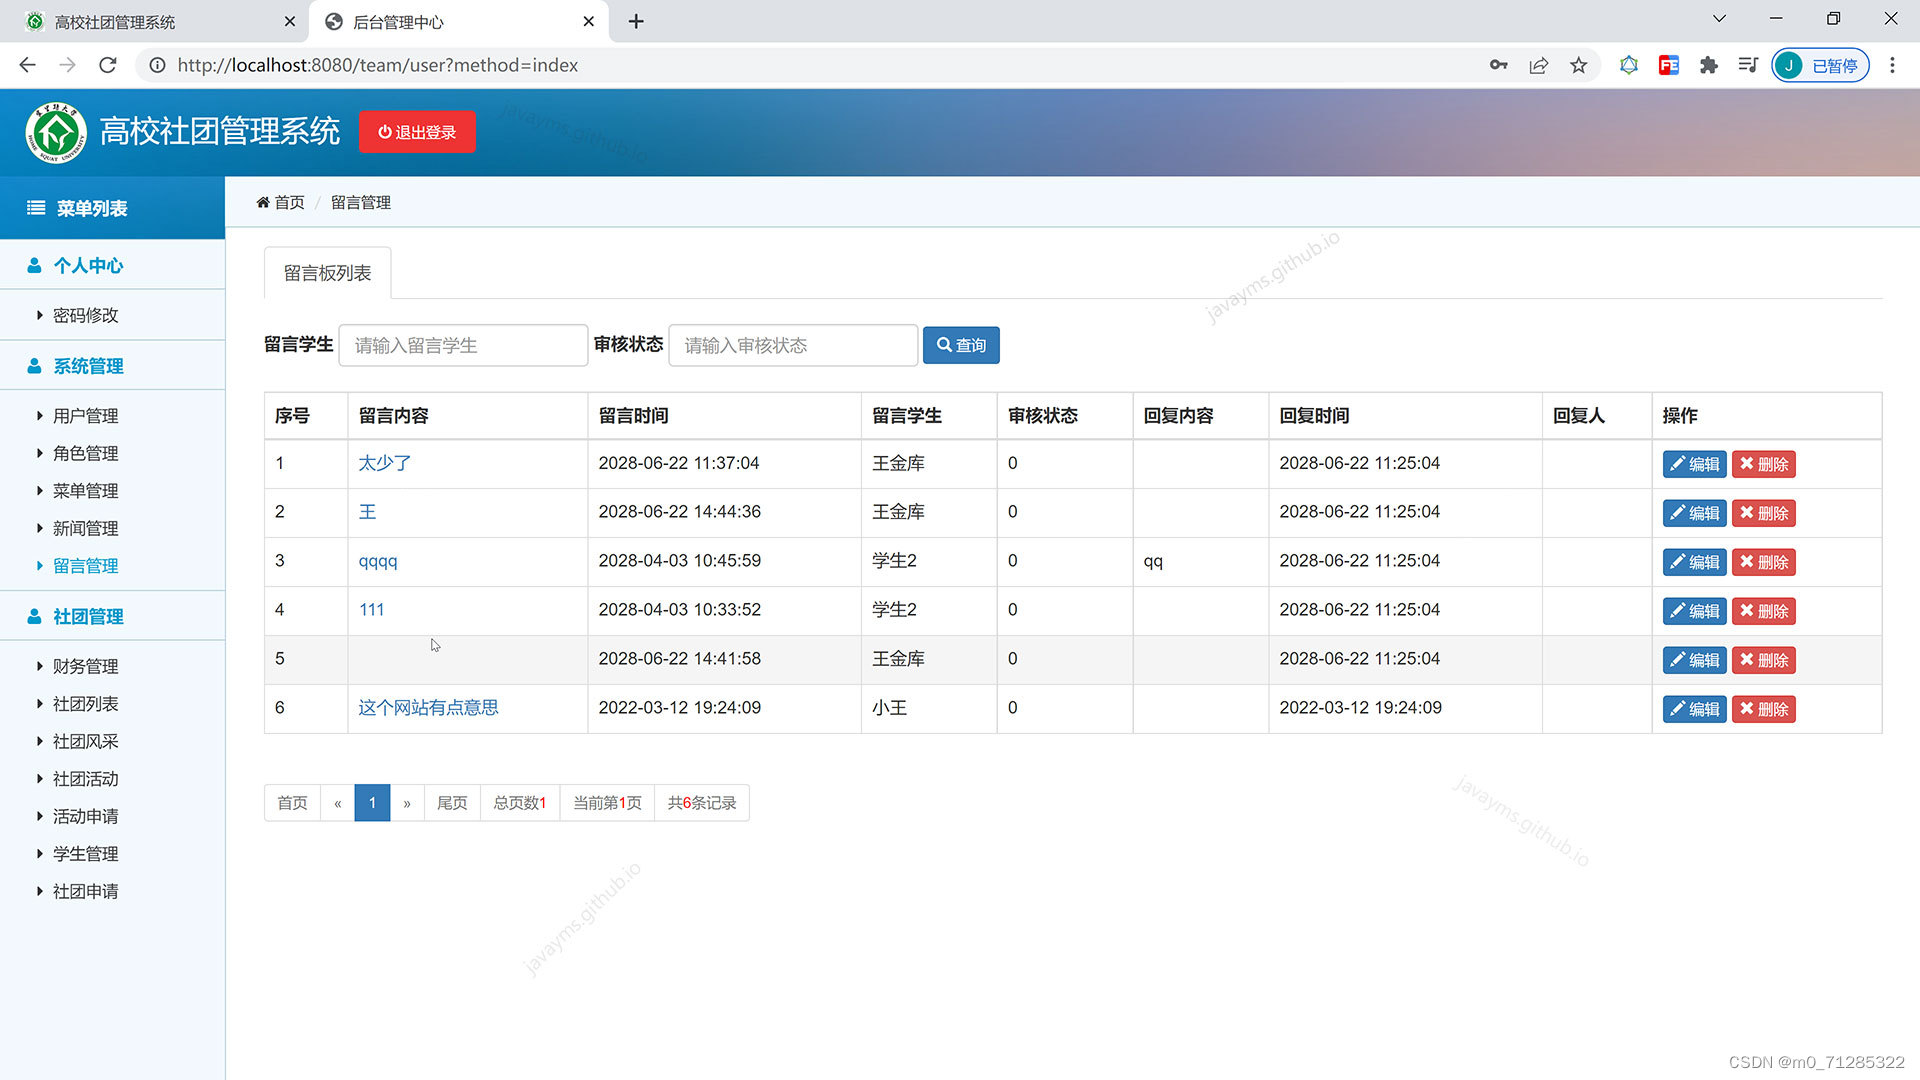Click the university logo in header
1920x1080 pixels.
pos(56,132)
